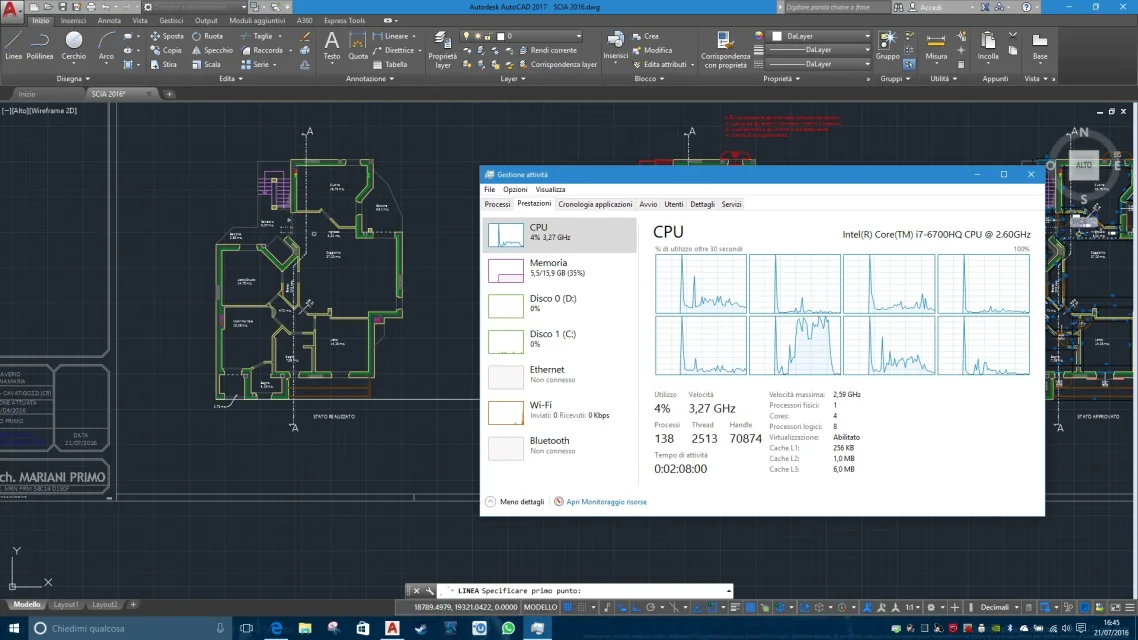
Task: Activate the Quota dimension tool
Action: tap(358, 45)
